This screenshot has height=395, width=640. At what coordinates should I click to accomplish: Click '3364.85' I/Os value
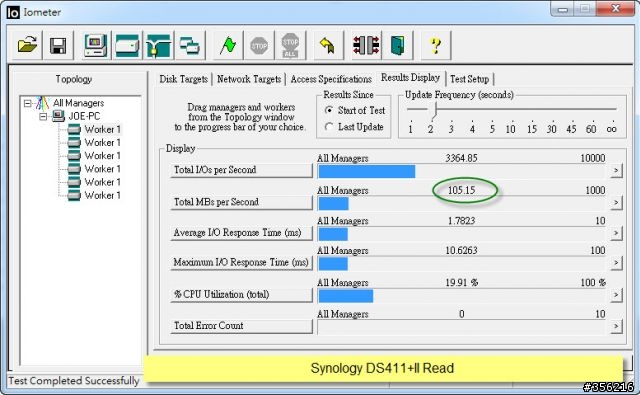[x=461, y=158]
